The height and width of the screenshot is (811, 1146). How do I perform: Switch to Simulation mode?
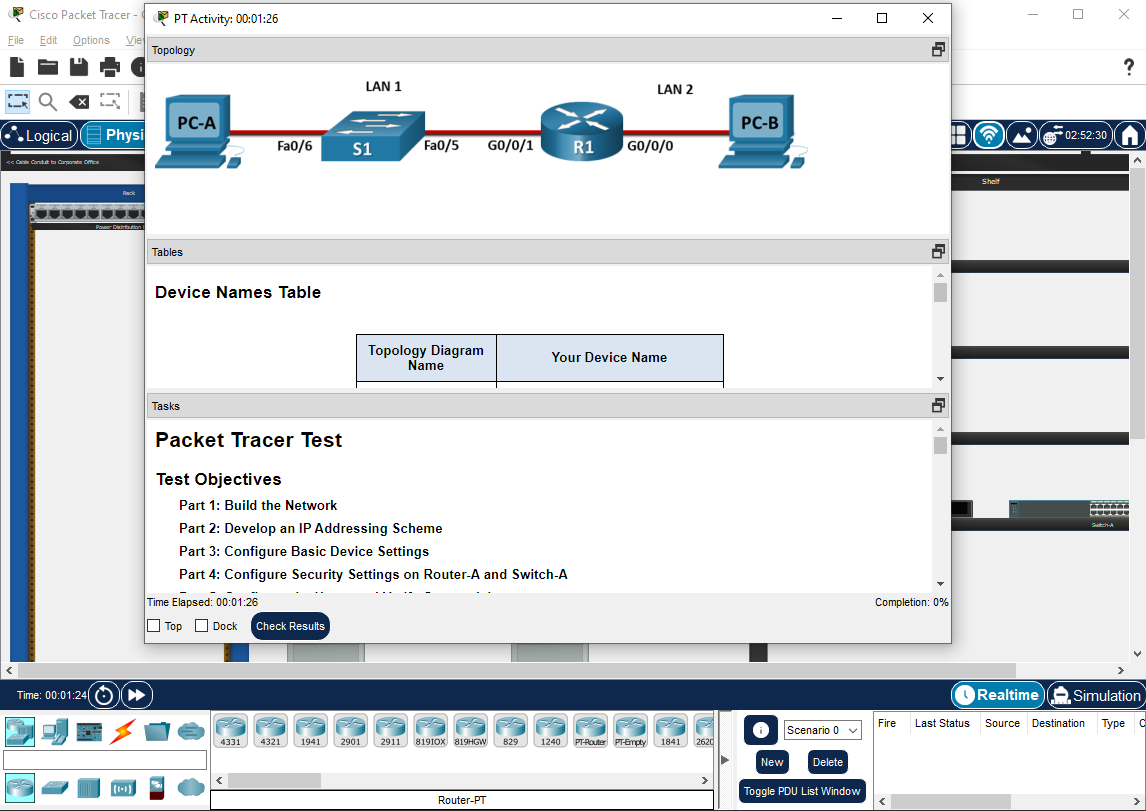[1096, 695]
